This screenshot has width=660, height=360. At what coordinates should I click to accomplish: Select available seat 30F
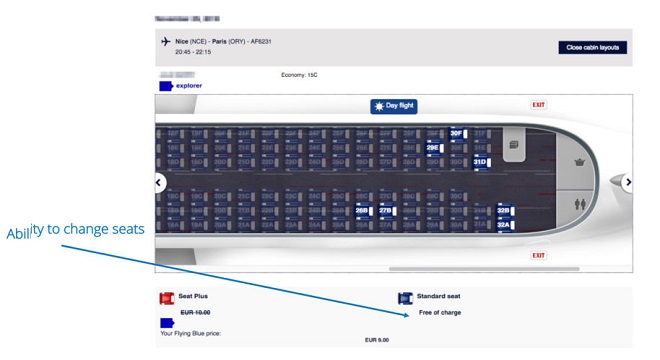pos(458,134)
